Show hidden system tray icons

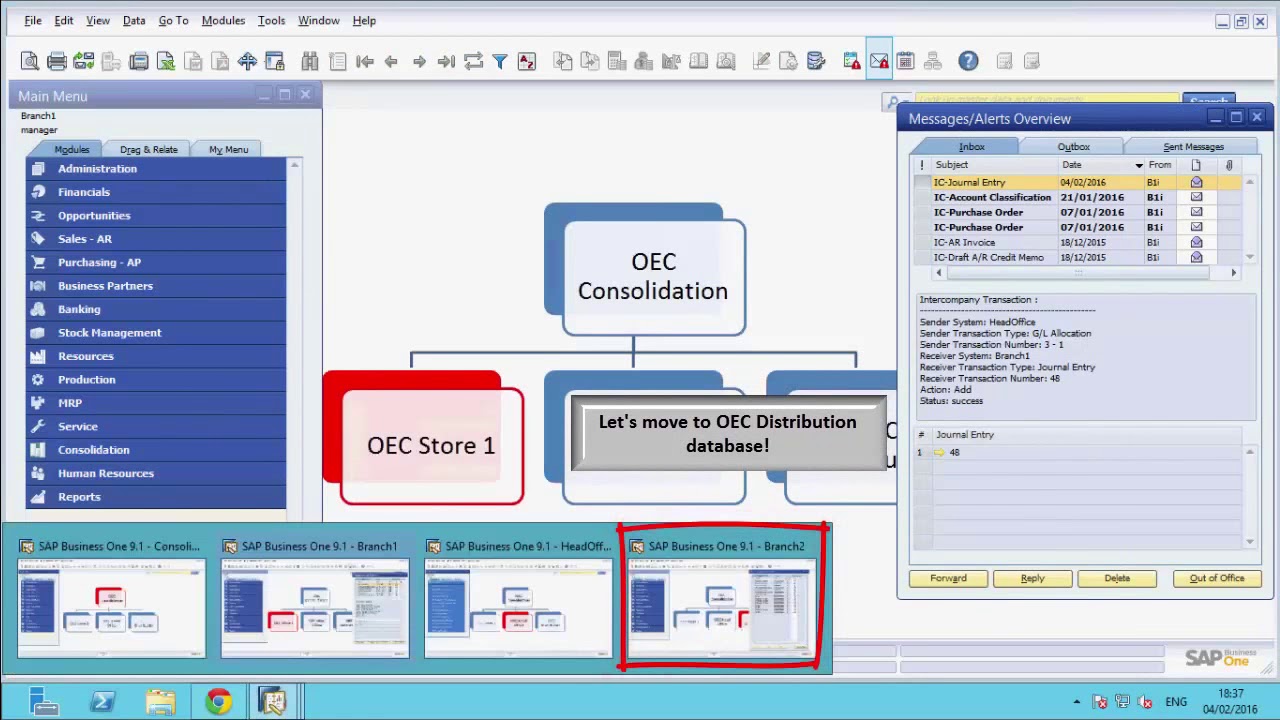(x=1076, y=702)
